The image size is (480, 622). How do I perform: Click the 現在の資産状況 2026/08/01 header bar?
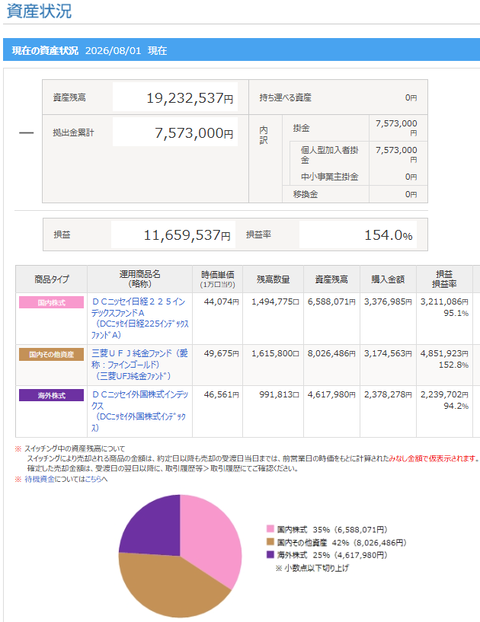(x=242, y=50)
